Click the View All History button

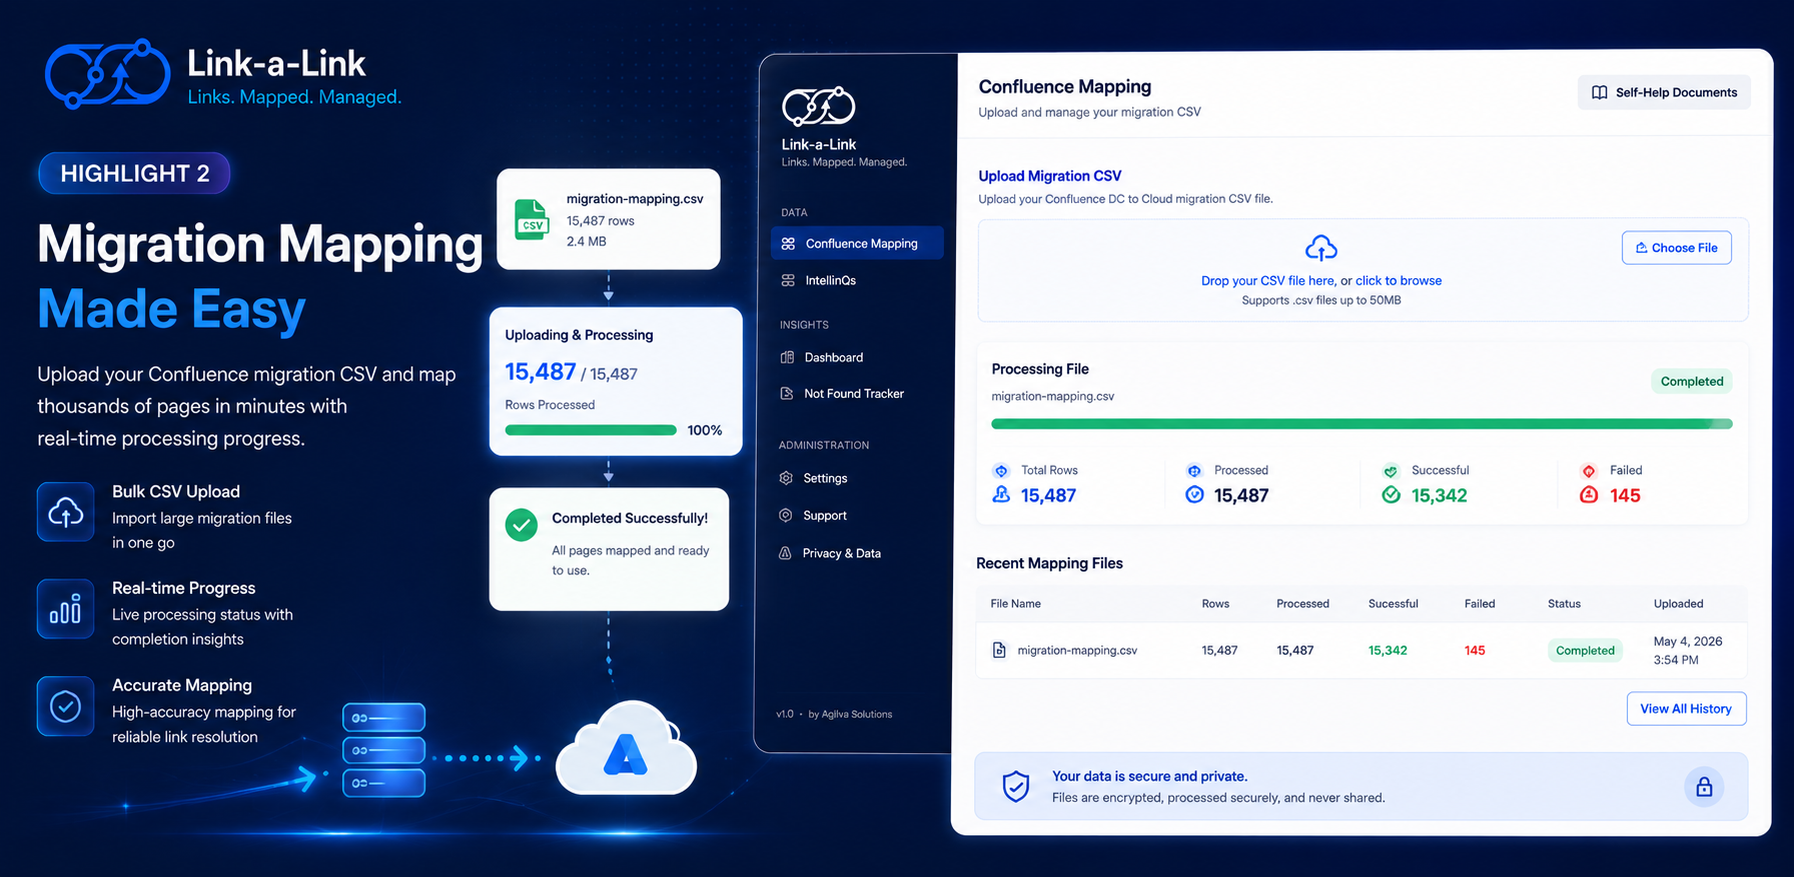coord(1686,709)
